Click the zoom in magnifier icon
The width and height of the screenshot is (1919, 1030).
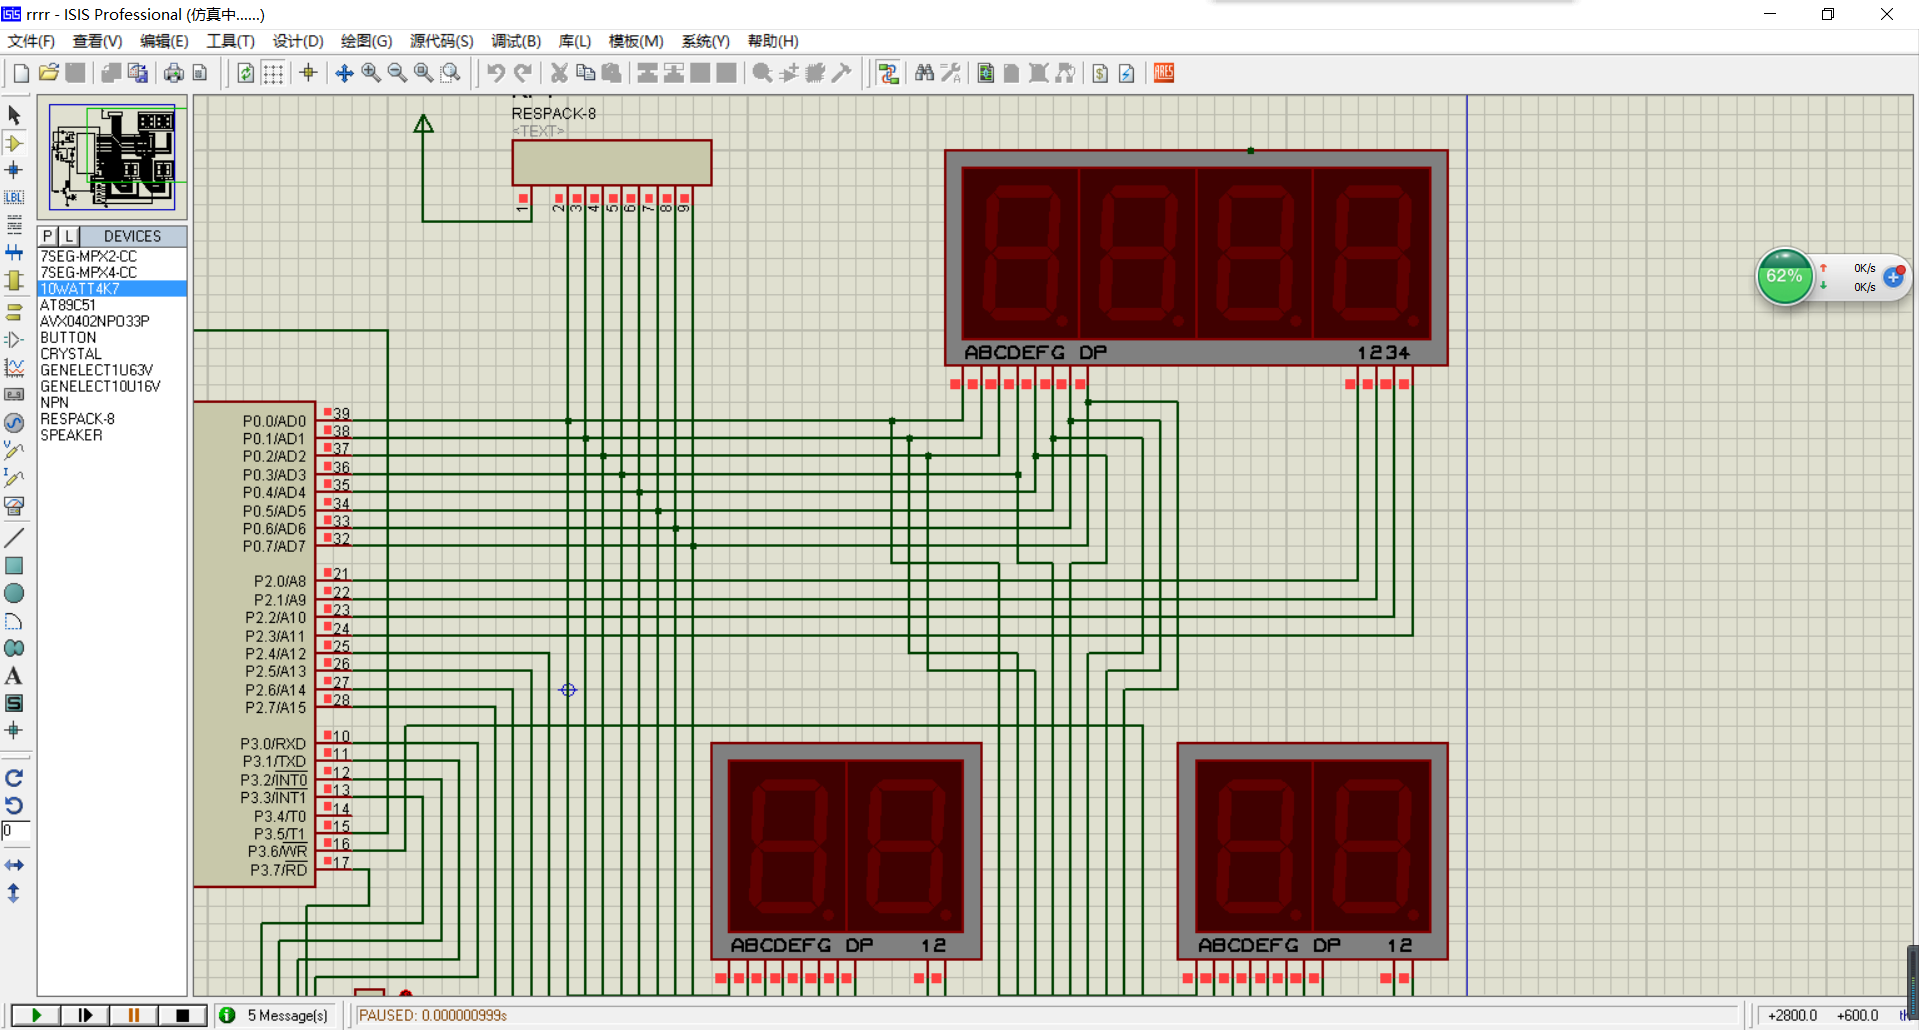click(371, 73)
